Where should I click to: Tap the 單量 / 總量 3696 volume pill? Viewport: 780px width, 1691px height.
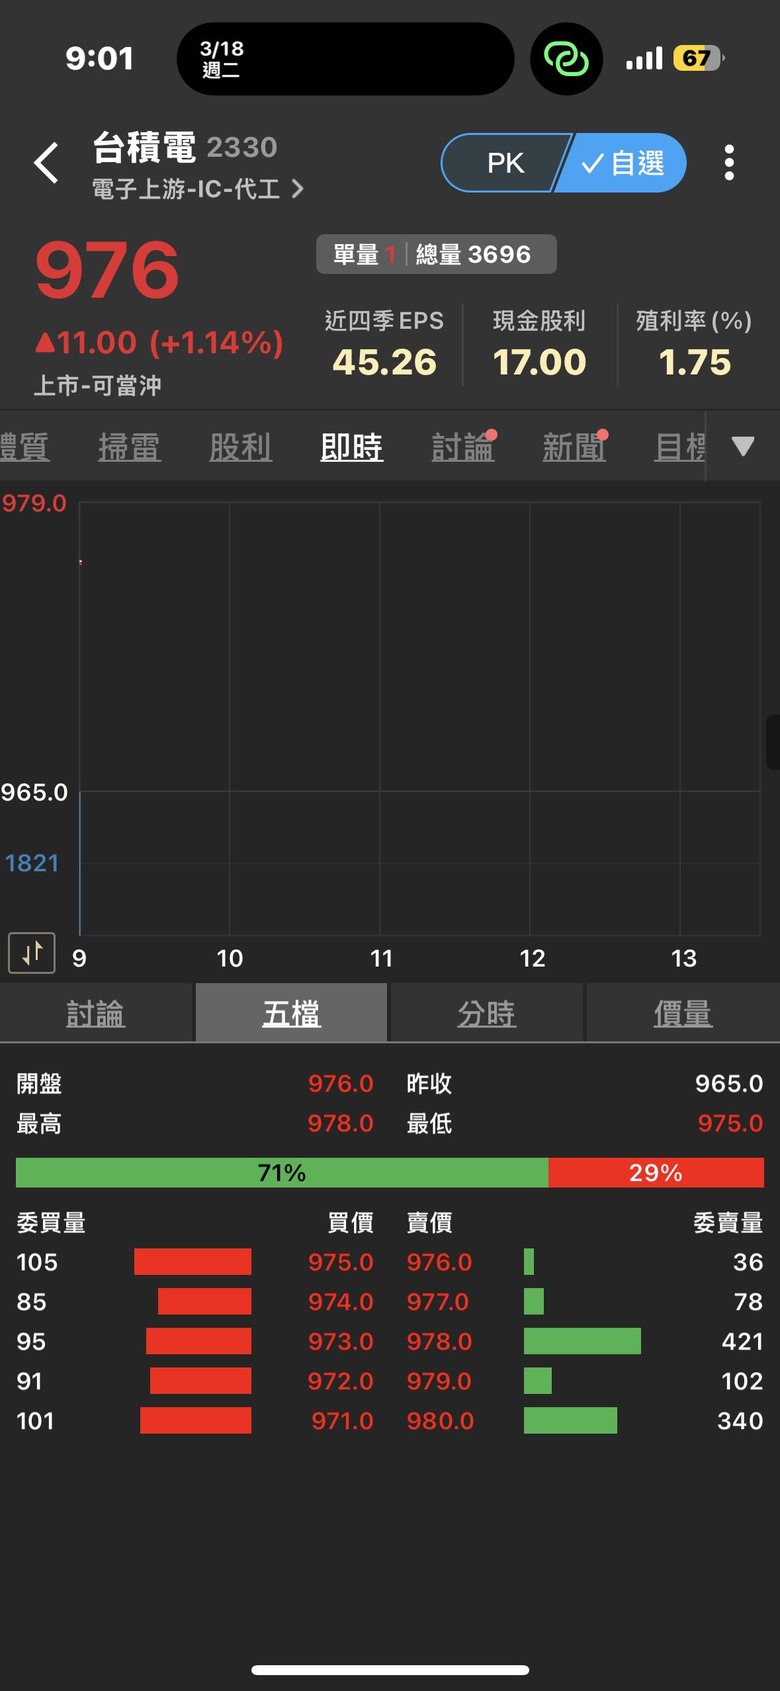pyautogui.click(x=436, y=254)
